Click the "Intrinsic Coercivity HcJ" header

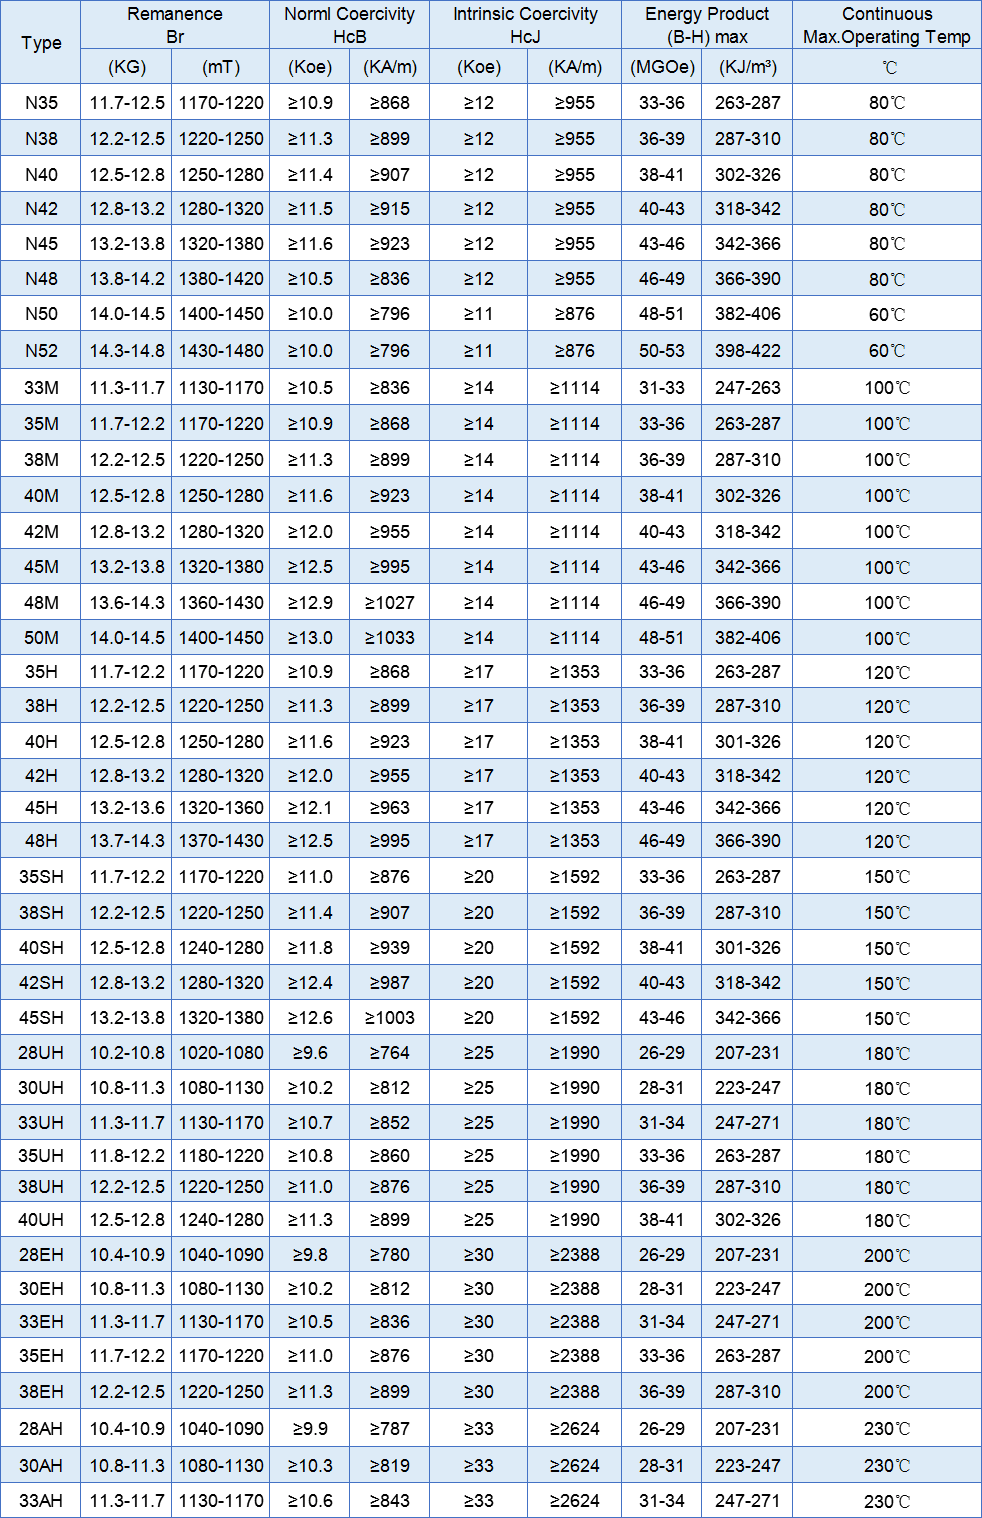pos(525,25)
